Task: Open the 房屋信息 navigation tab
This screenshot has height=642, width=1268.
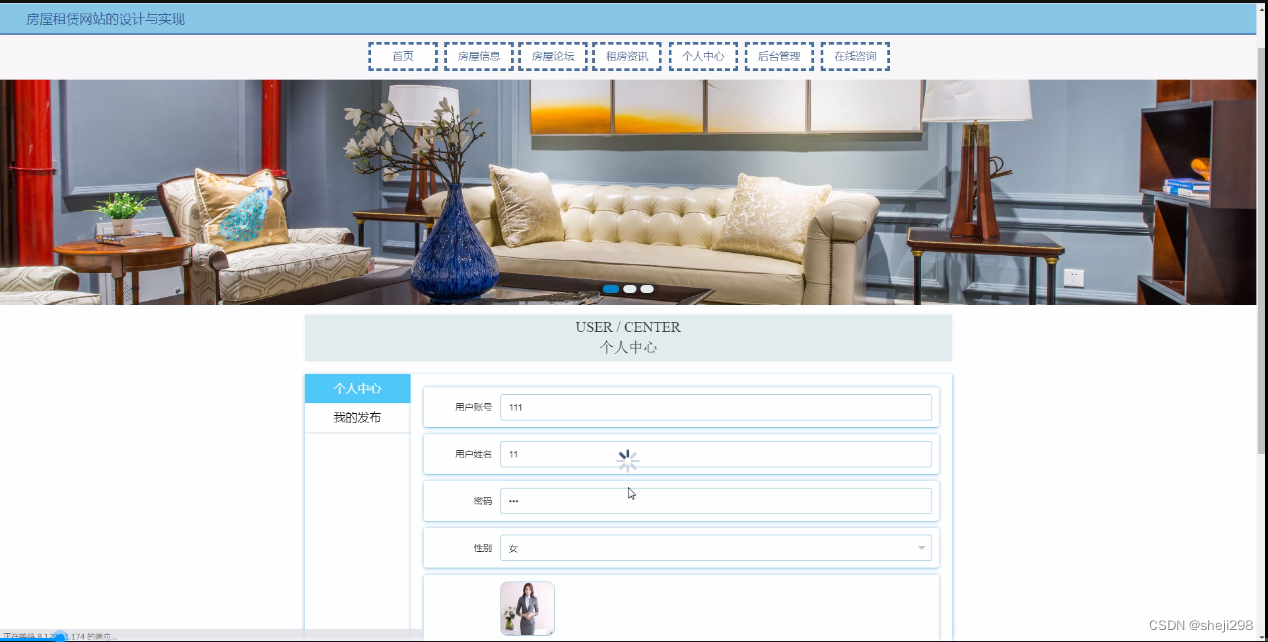Action: coord(478,56)
